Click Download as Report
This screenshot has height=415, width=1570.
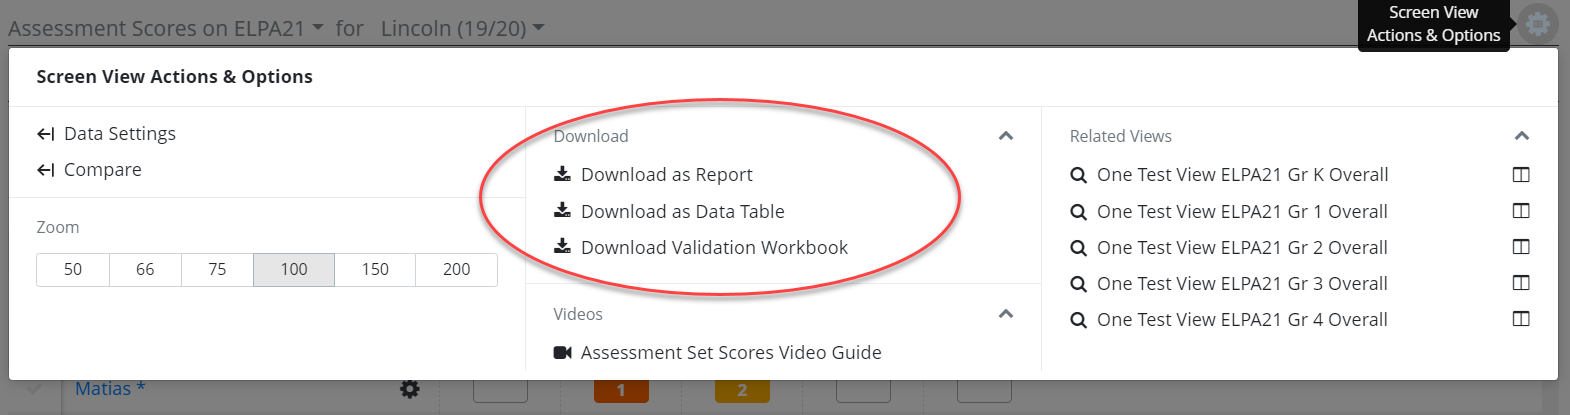653,175
